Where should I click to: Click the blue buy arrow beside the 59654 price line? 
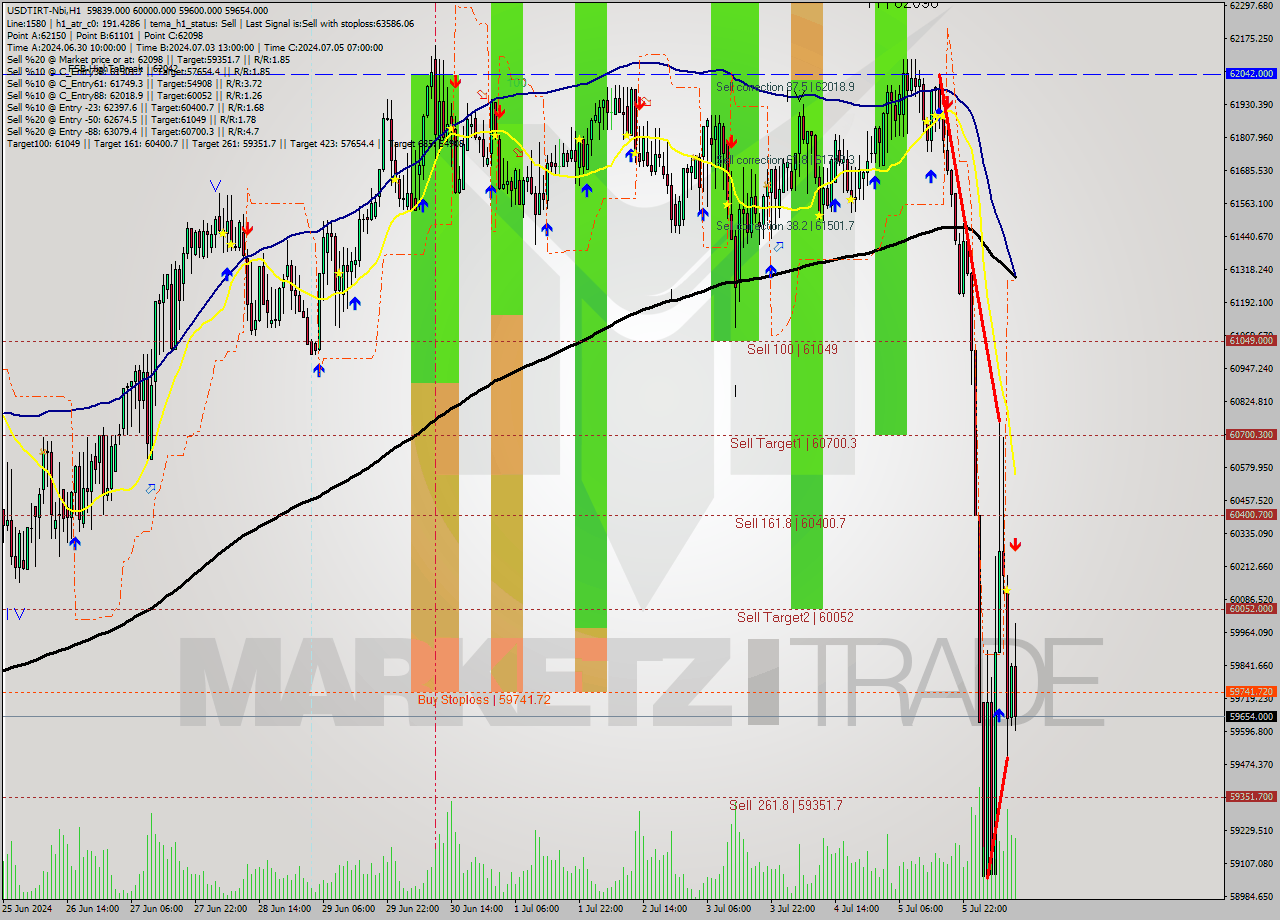(998, 714)
